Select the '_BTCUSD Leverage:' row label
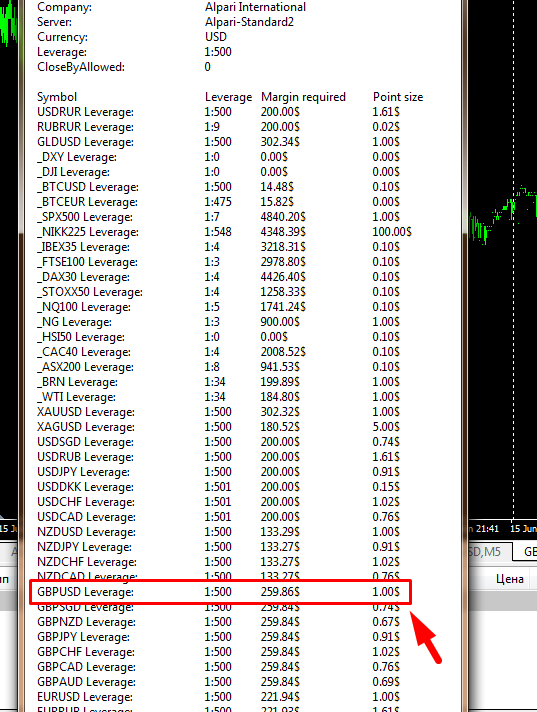Screen dimensions: 537x712 coord(88,187)
